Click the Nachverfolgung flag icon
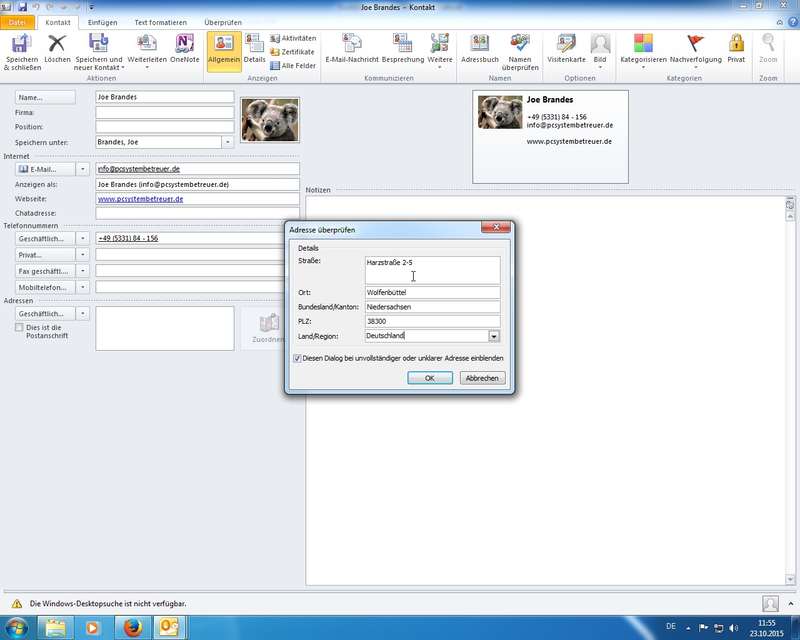Screen dimensions: 800x640 coord(695,44)
